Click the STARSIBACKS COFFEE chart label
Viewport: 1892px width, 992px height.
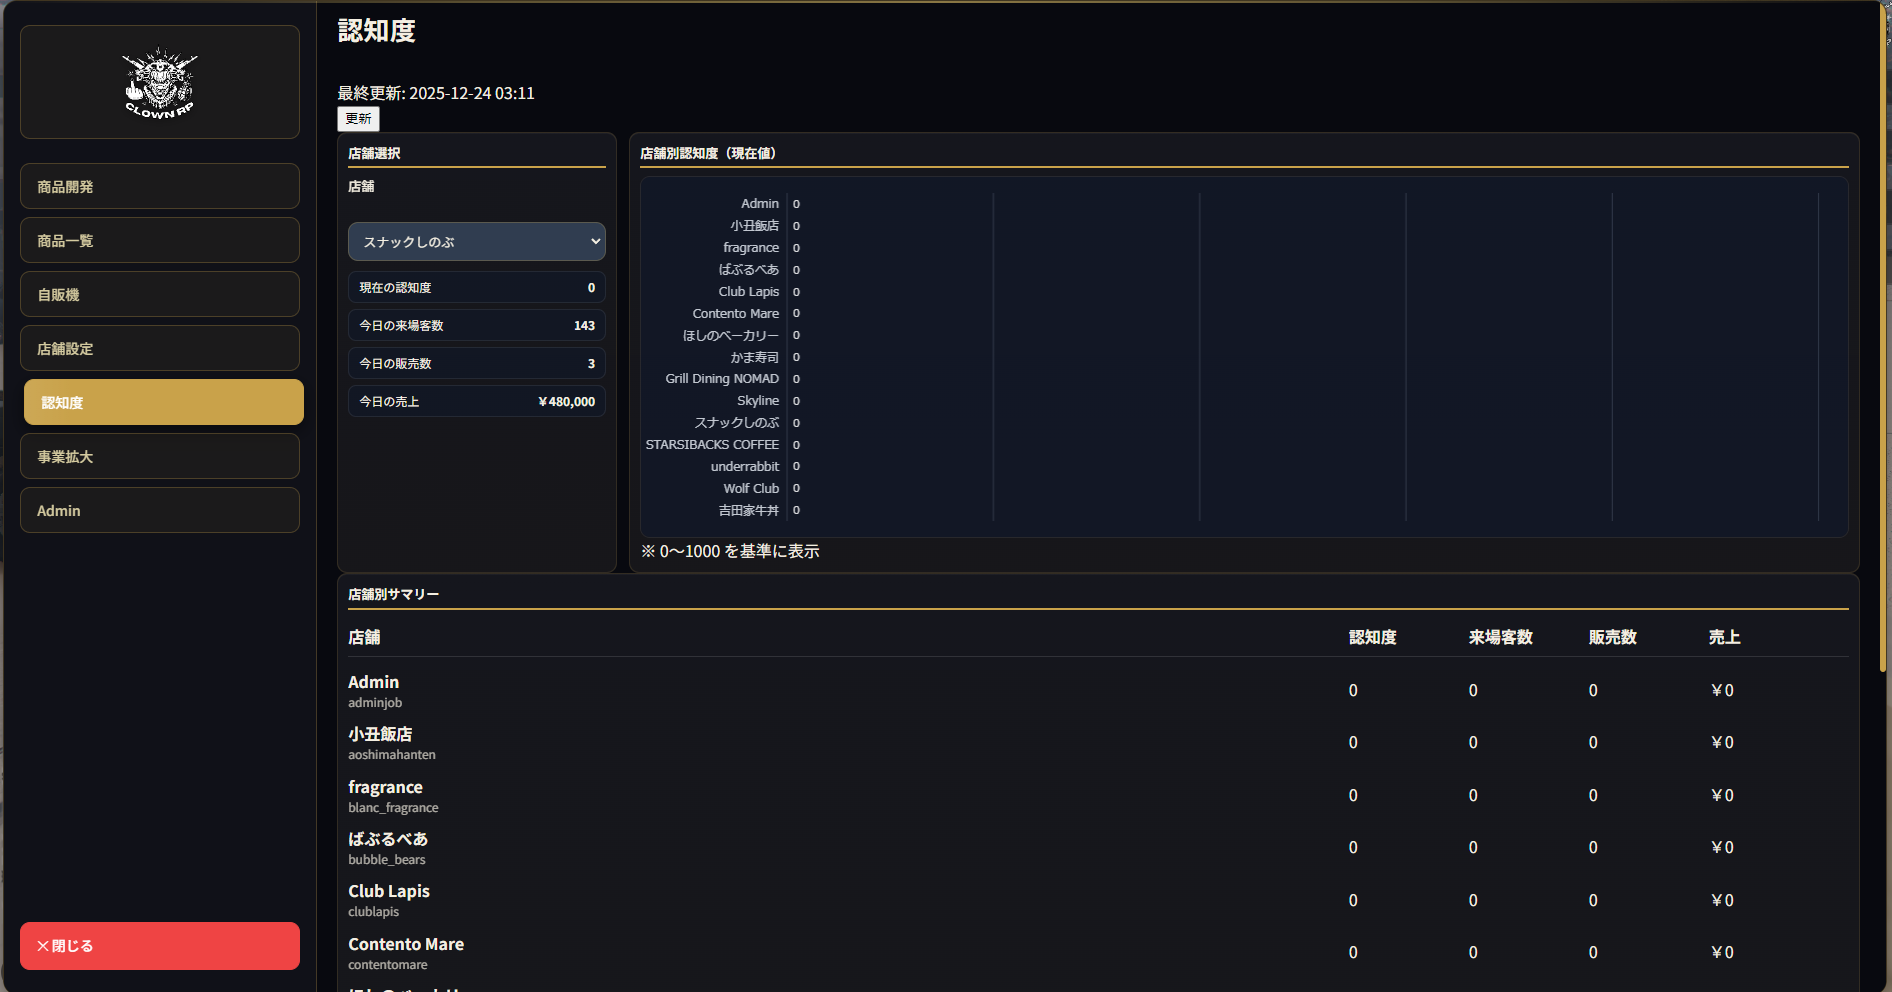click(x=711, y=445)
